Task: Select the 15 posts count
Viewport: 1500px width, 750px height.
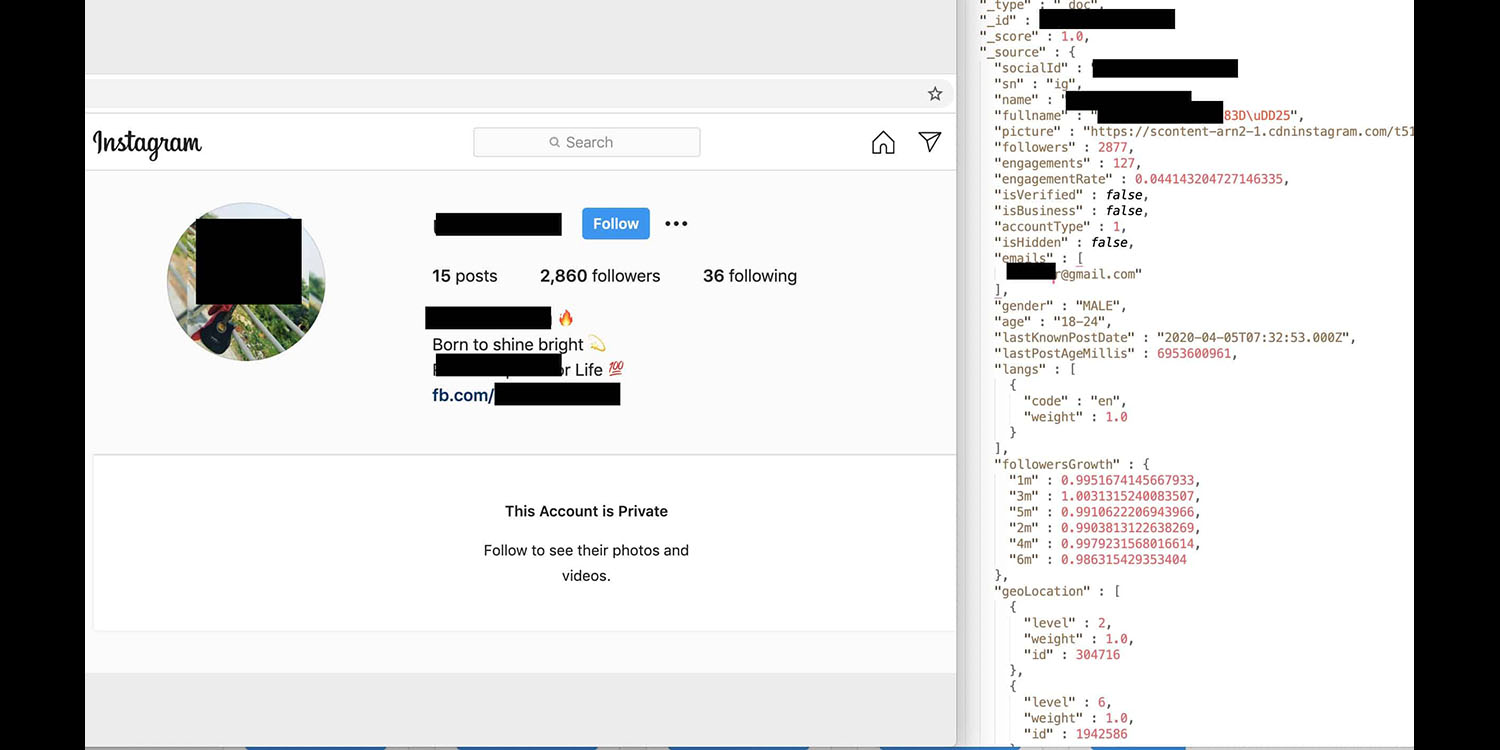Action: pyautogui.click(x=464, y=276)
